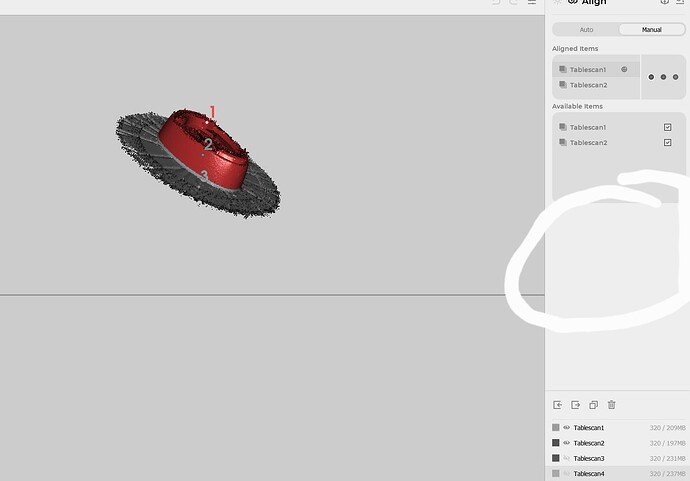Image resolution: width=690 pixels, height=481 pixels.
Task: Select Tablescan2 in Aligned Items
Action: 588,85
